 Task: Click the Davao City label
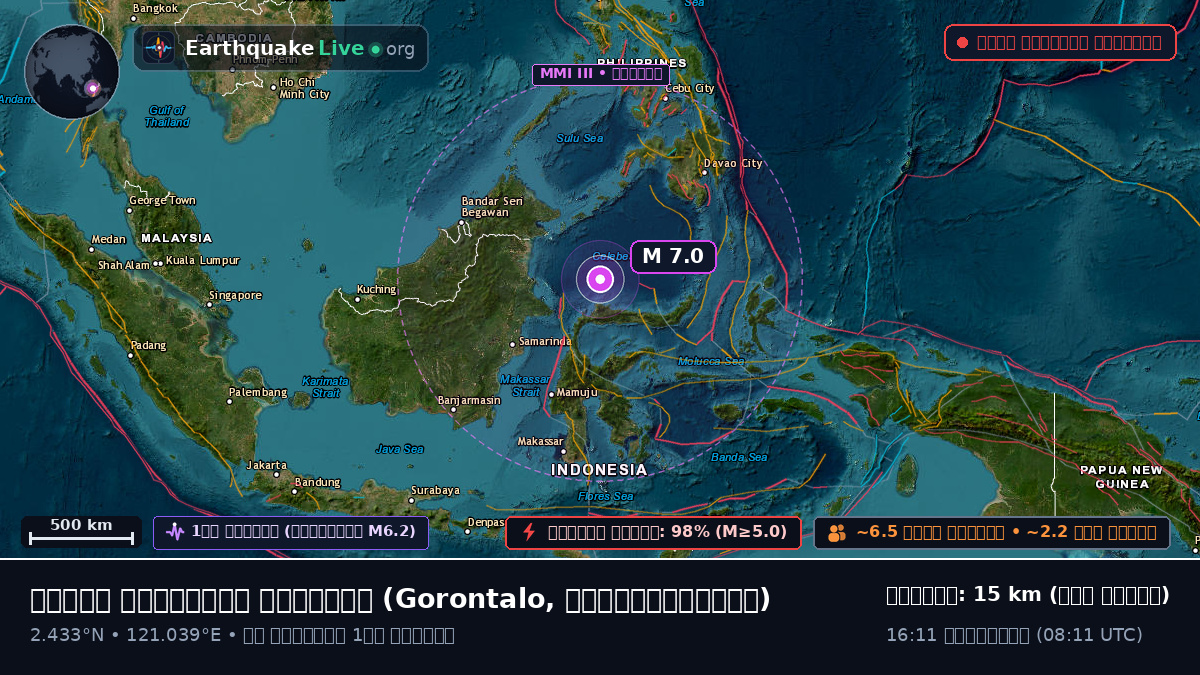[x=733, y=164]
